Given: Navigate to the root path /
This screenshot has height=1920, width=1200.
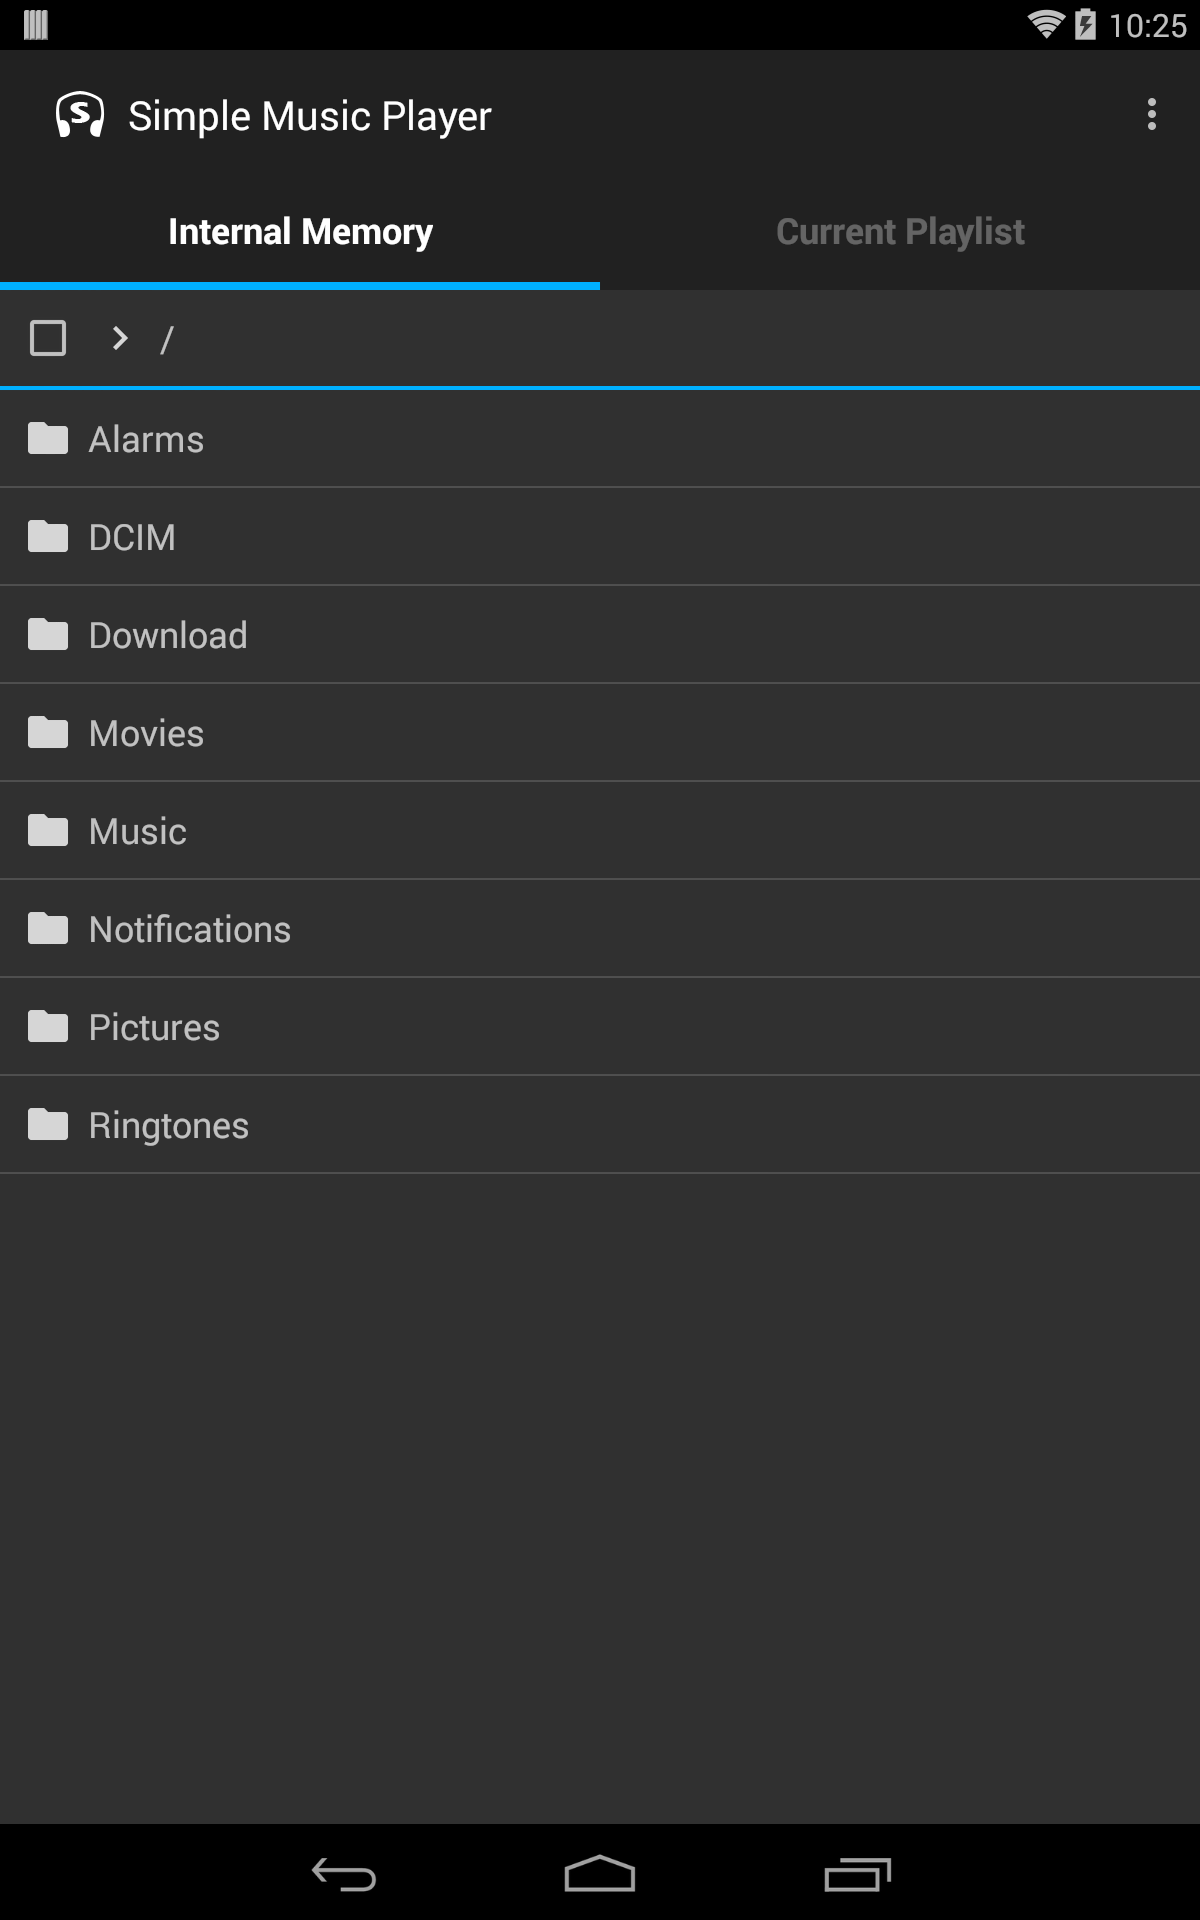Looking at the screenshot, I should (168, 338).
